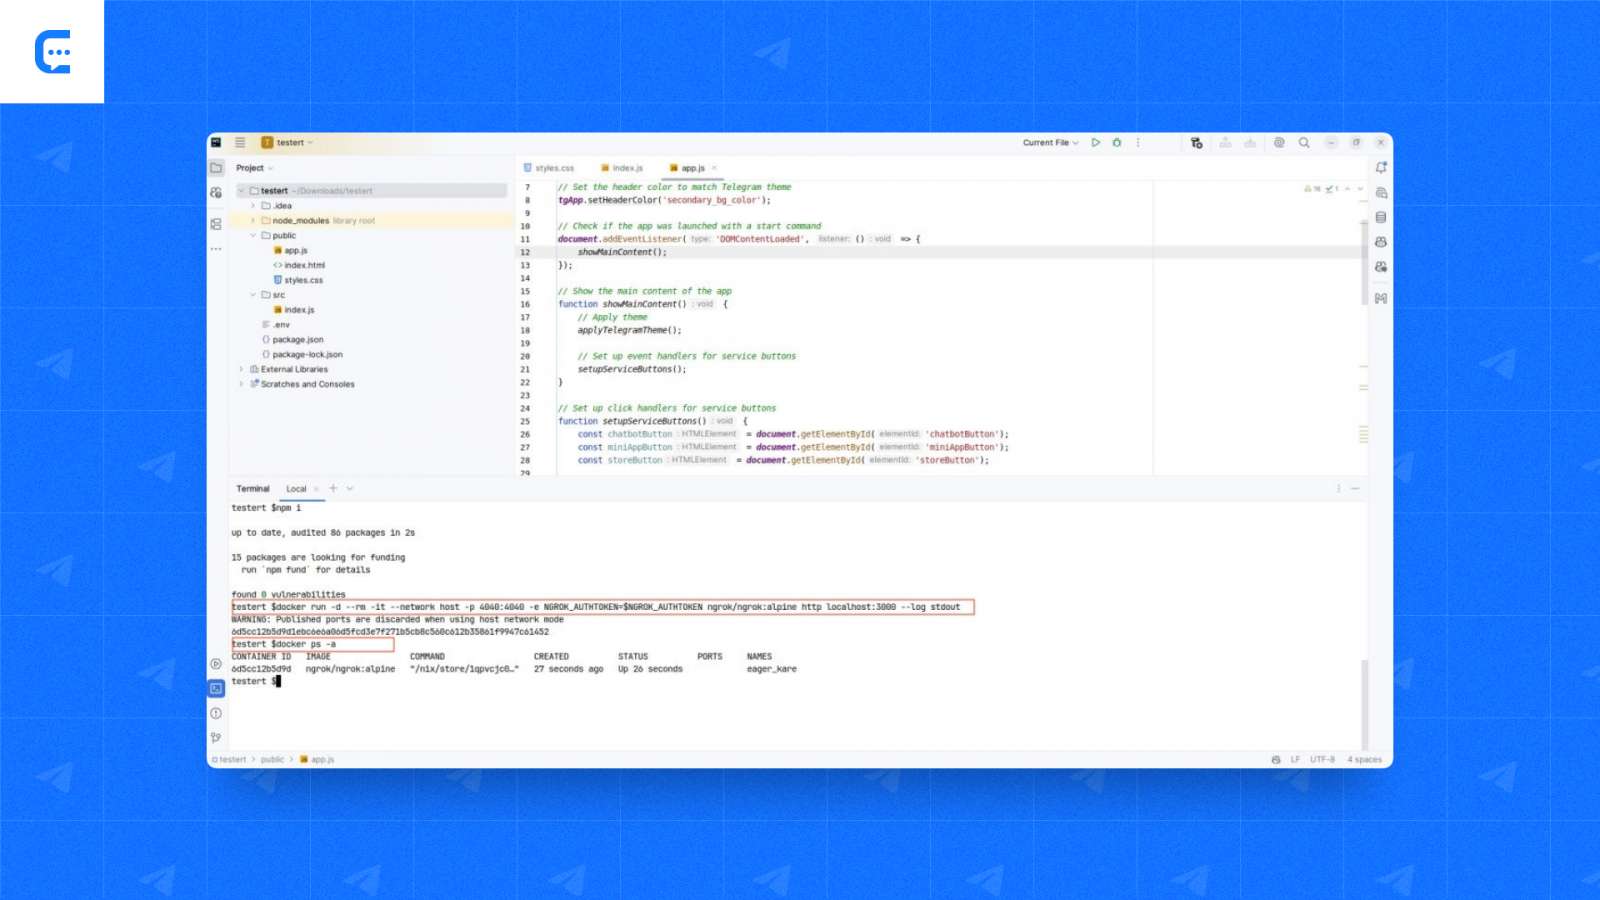
Task: Open the Structure tool window icon
Action: coord(216,224)
